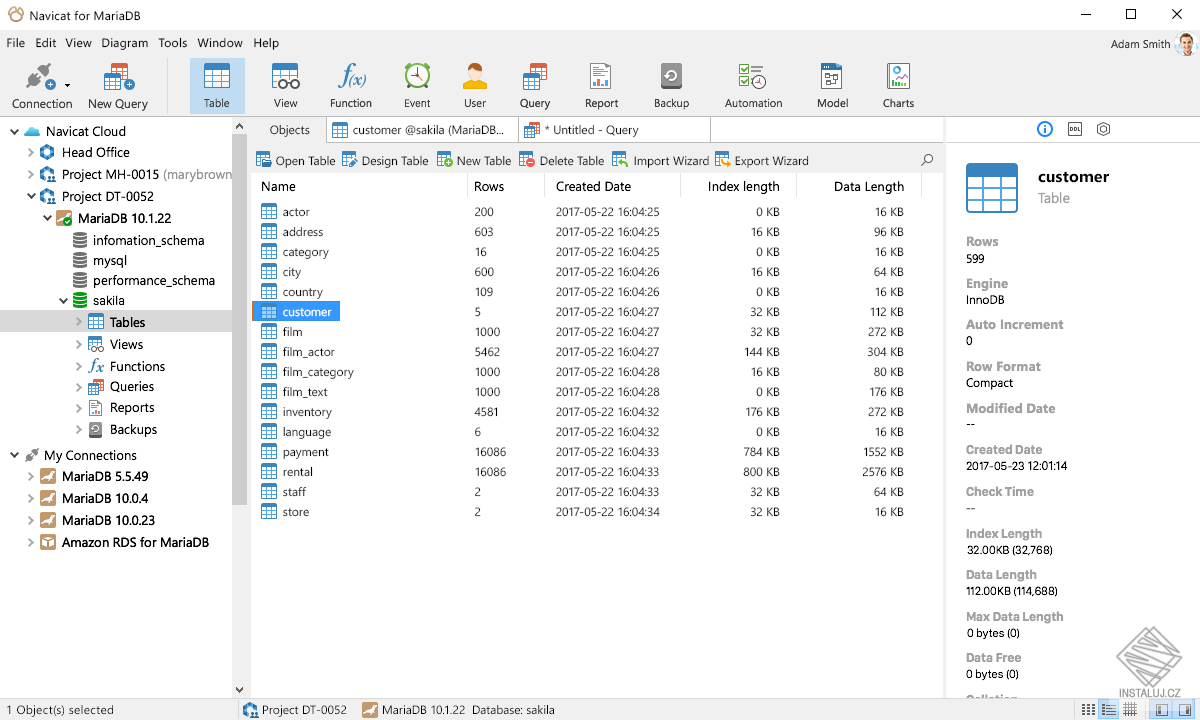Click the Design Table button
The width and height of the screenshot is (1200, 720).
coord(385,160)
